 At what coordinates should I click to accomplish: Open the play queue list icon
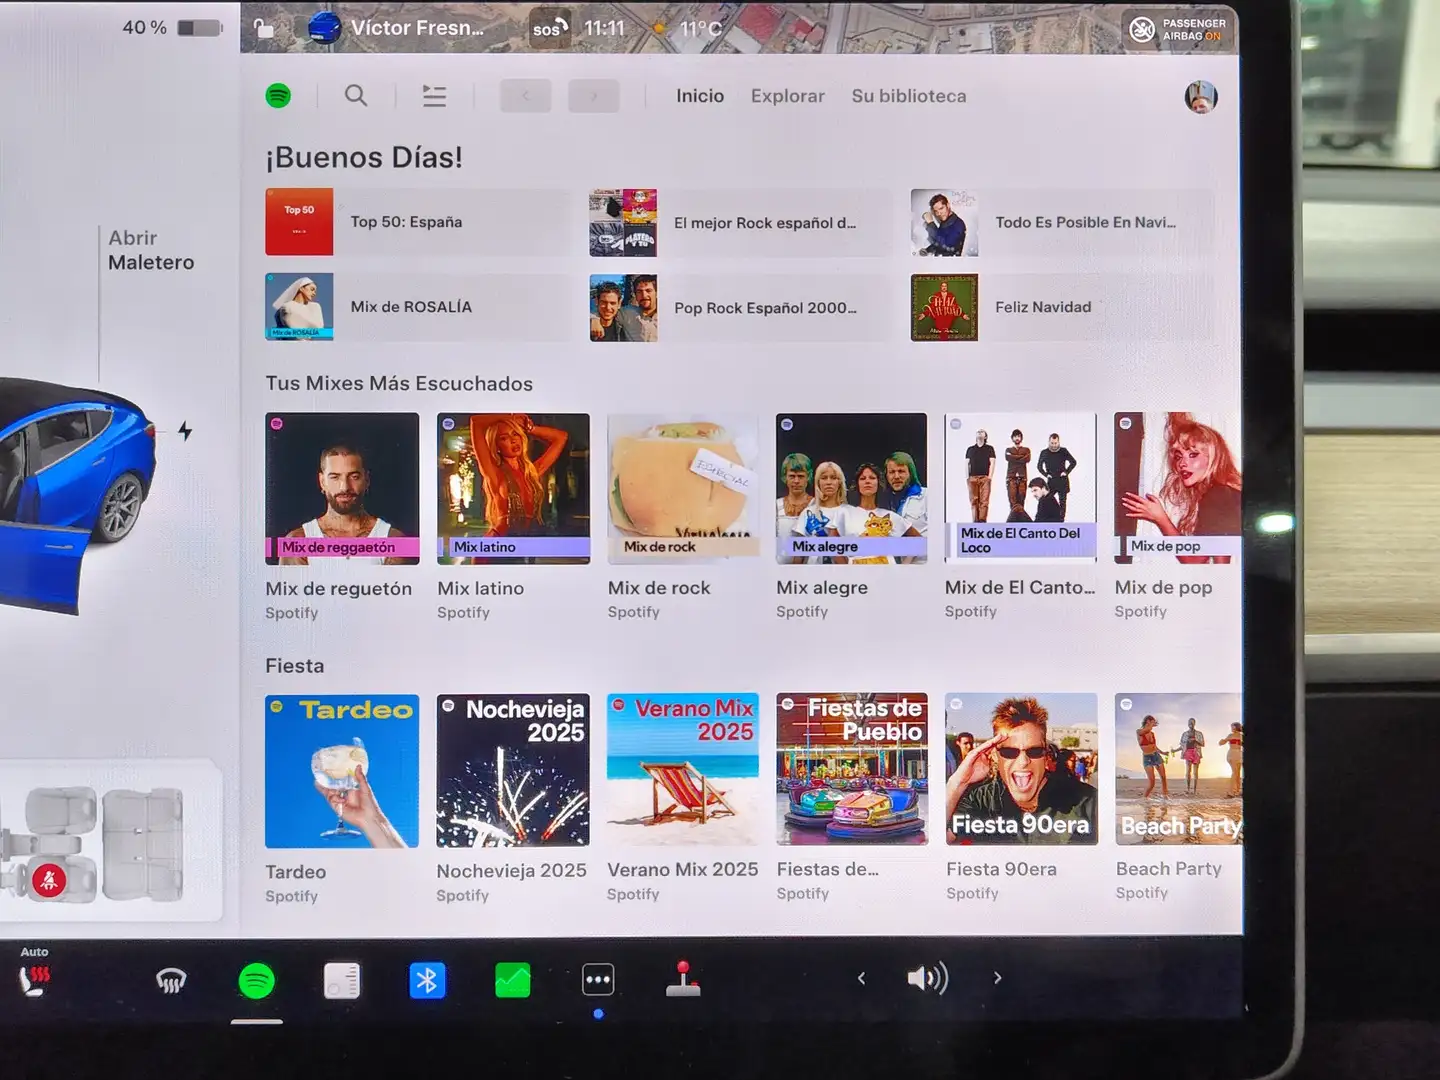coord(434,96)
